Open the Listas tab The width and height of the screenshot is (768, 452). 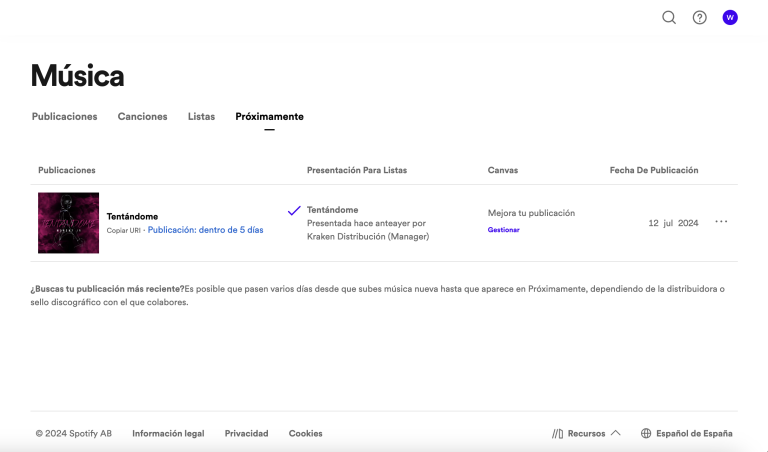click(201, 116)
